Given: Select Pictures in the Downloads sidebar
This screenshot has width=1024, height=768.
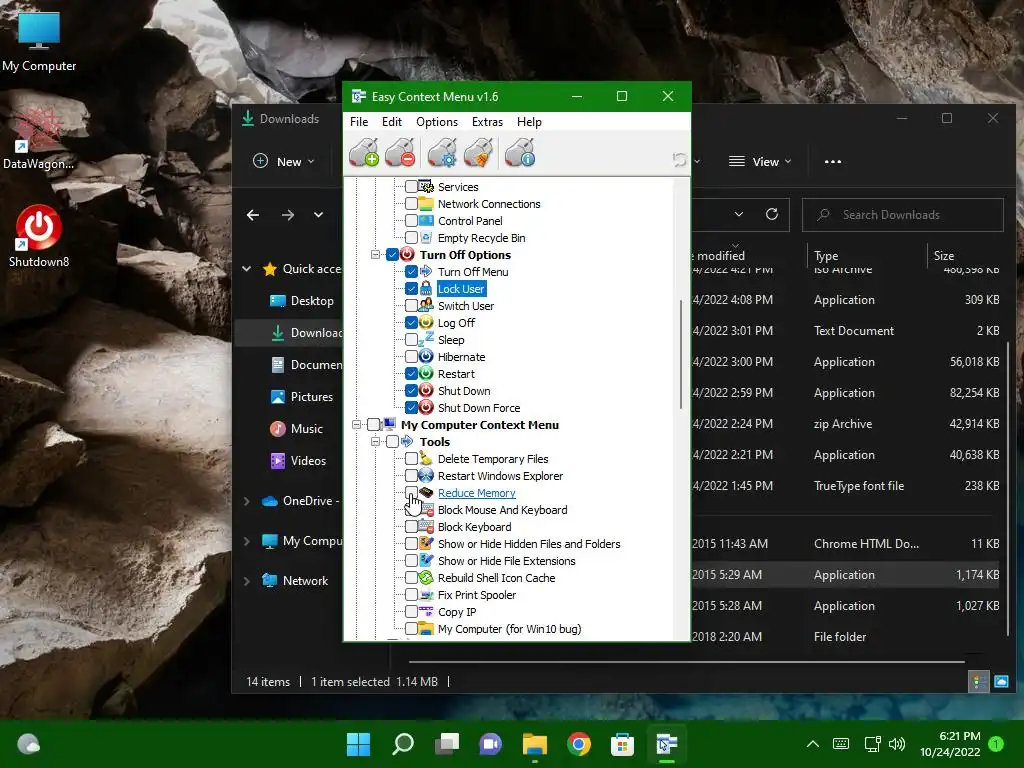Looking at the screenshot, I should pyautogui.click(x=302, y=396).
